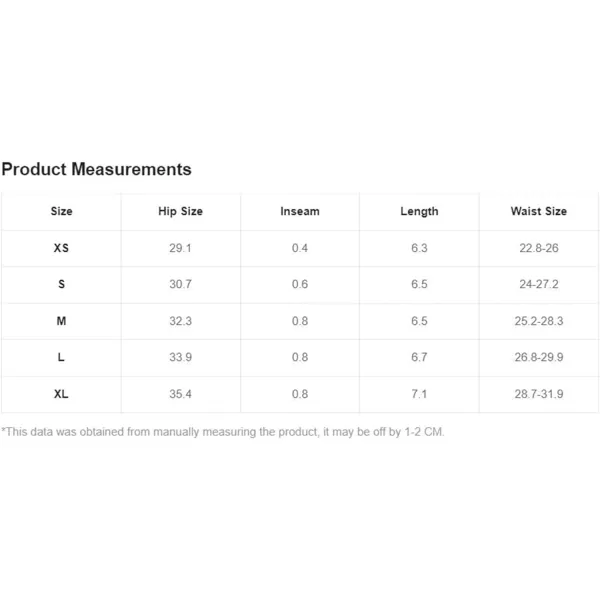Select inseam value 0.6
The height and width of the screenshot is (600, 600).
[x=300, y=284]
